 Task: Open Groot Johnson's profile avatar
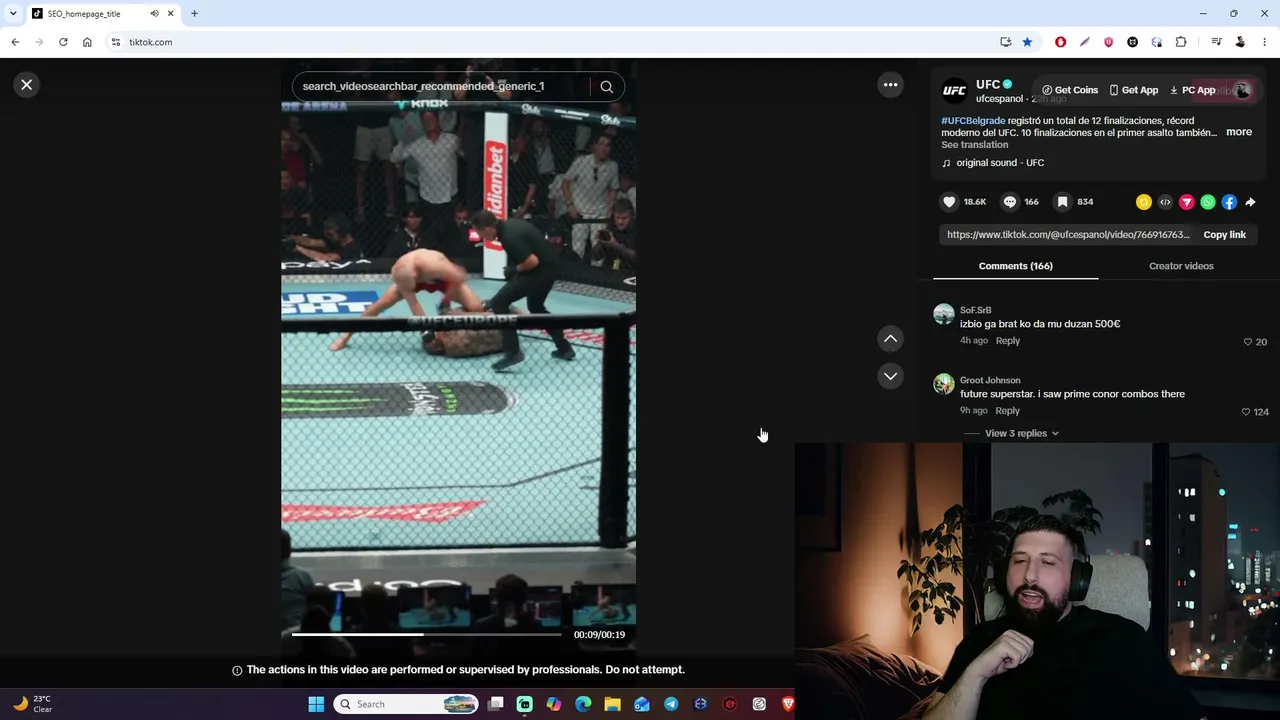(x=944, y=384)
